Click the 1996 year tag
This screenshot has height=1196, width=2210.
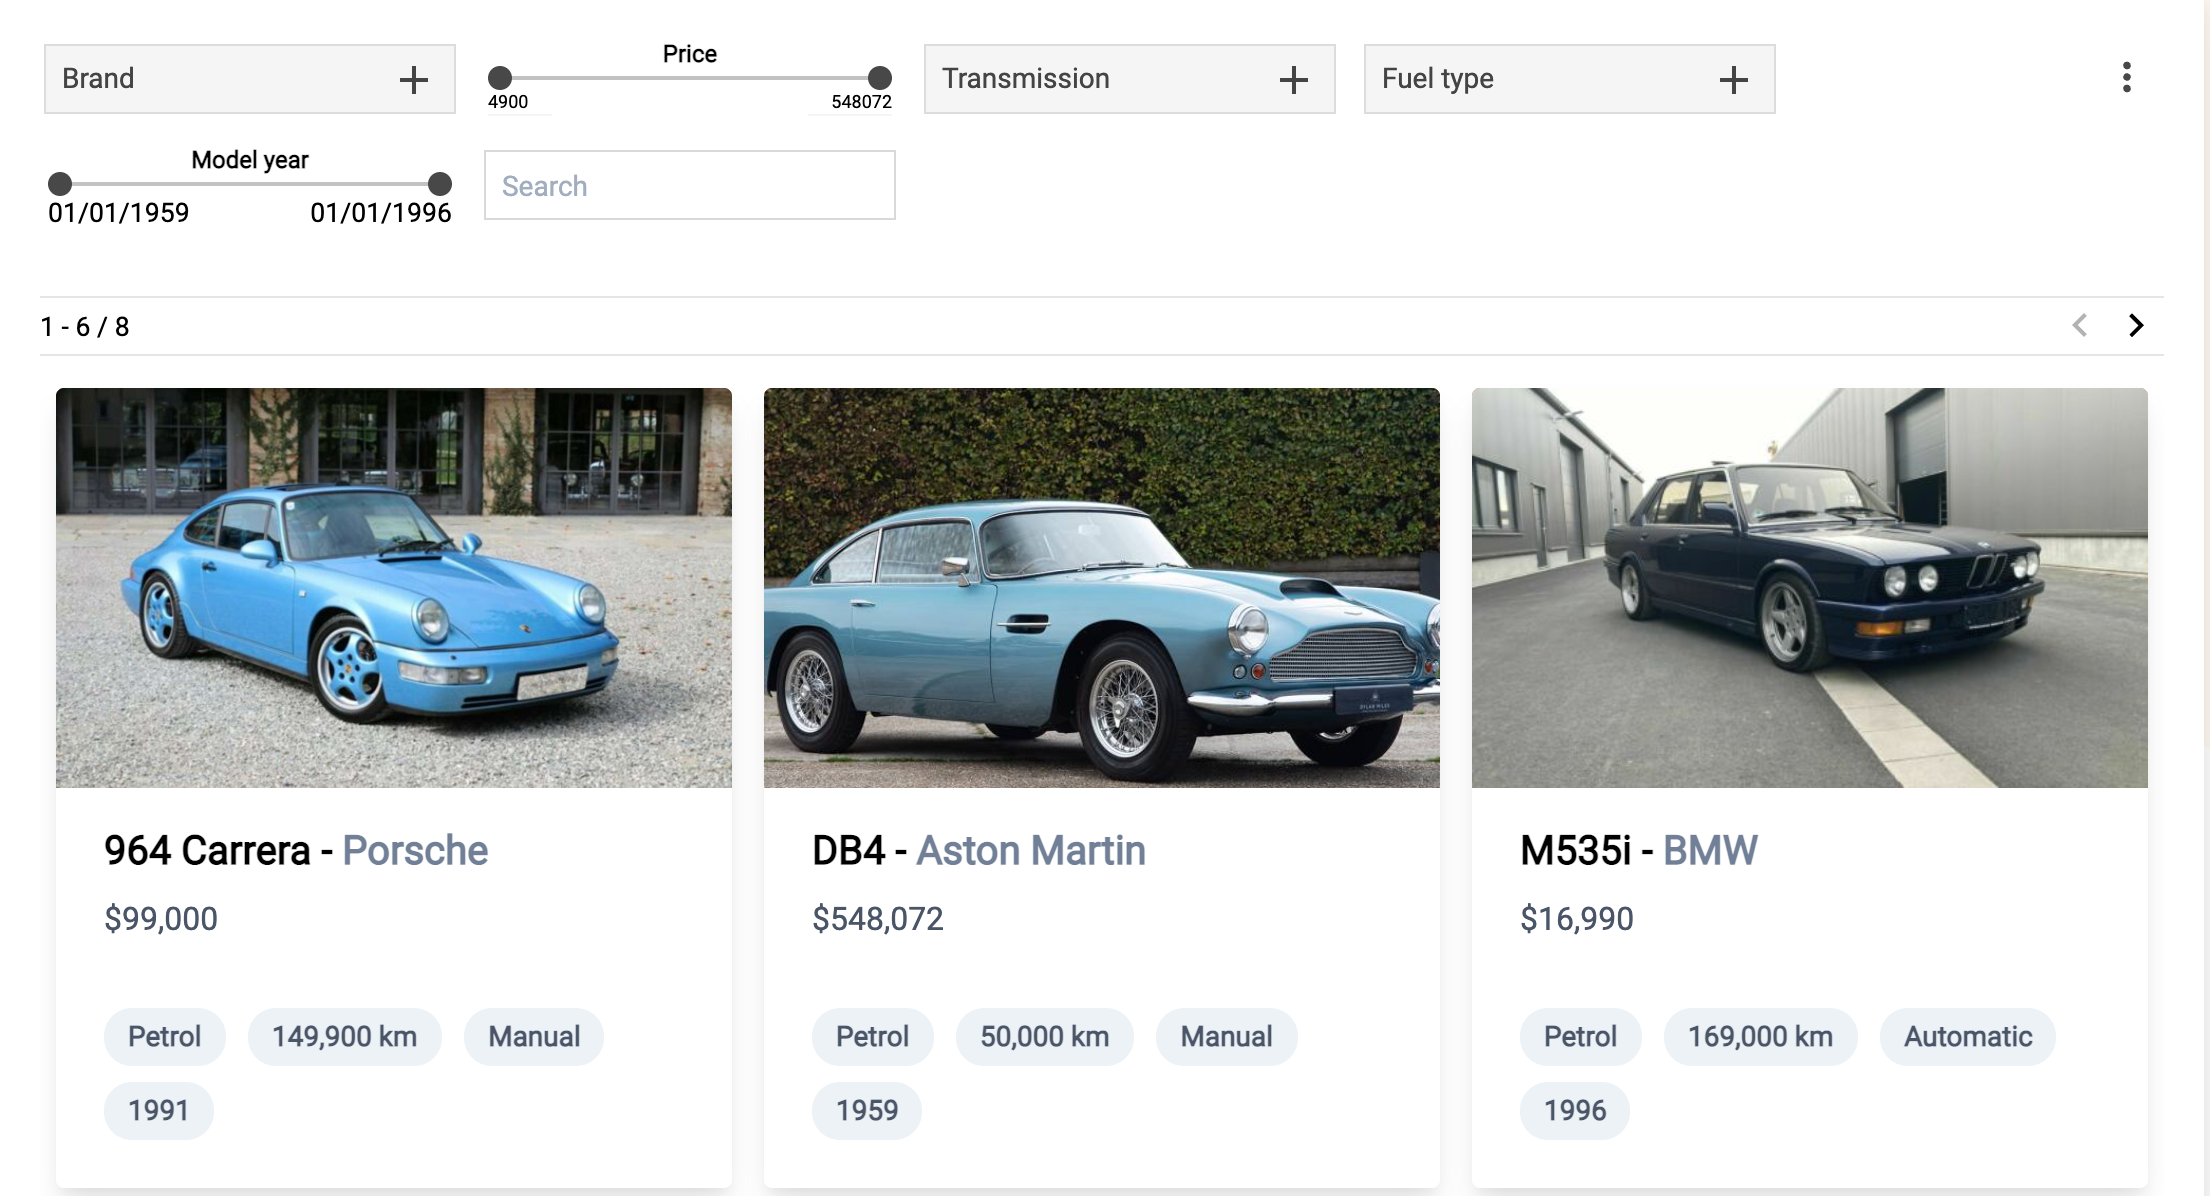click(1575, 1111)
